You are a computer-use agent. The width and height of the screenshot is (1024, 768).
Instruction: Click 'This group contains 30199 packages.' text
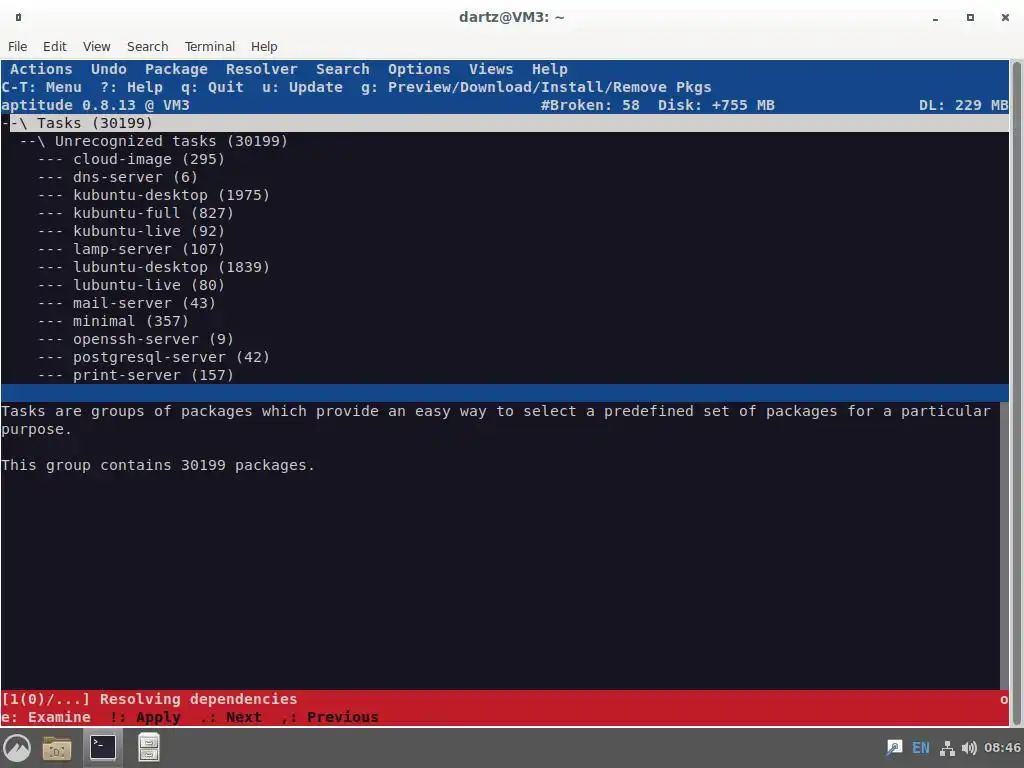point(158,465)
